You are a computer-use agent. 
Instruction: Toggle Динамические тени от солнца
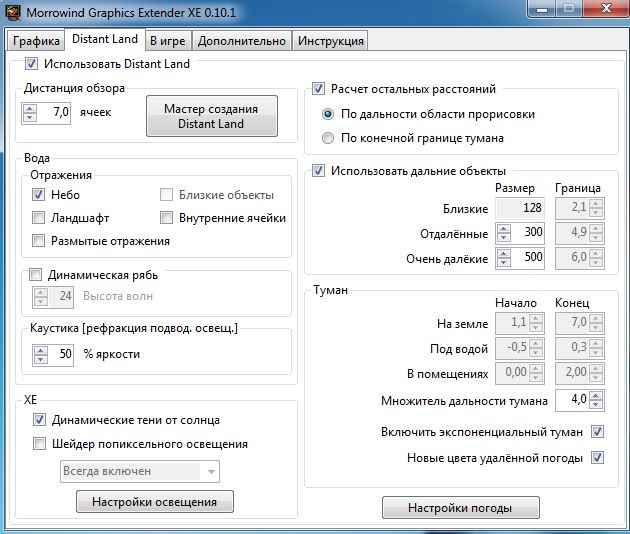[x=39, y=420]
